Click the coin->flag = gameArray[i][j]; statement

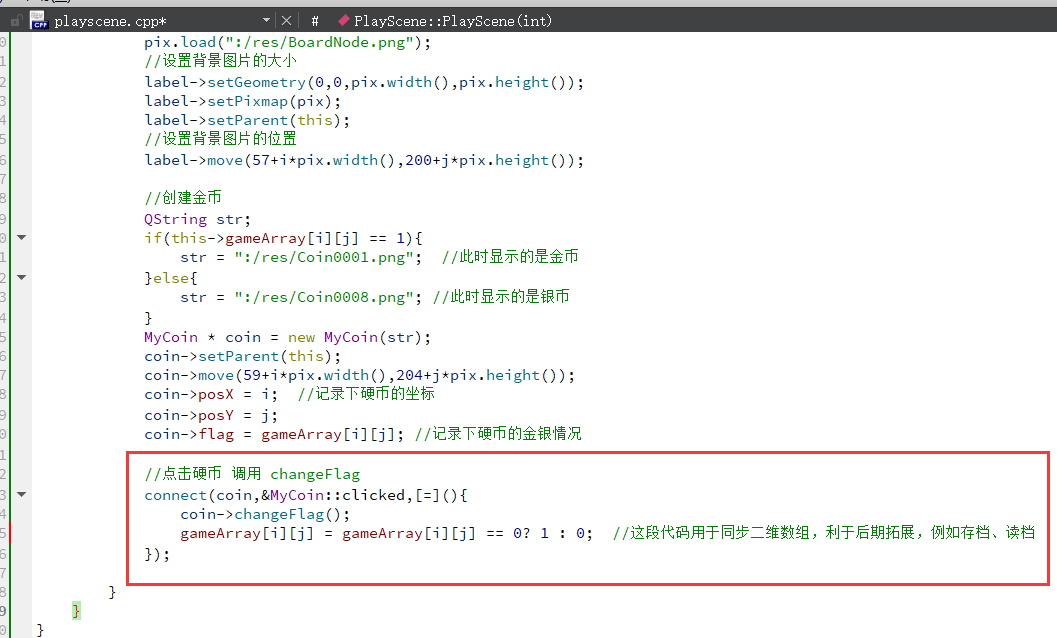pos(274,434)
